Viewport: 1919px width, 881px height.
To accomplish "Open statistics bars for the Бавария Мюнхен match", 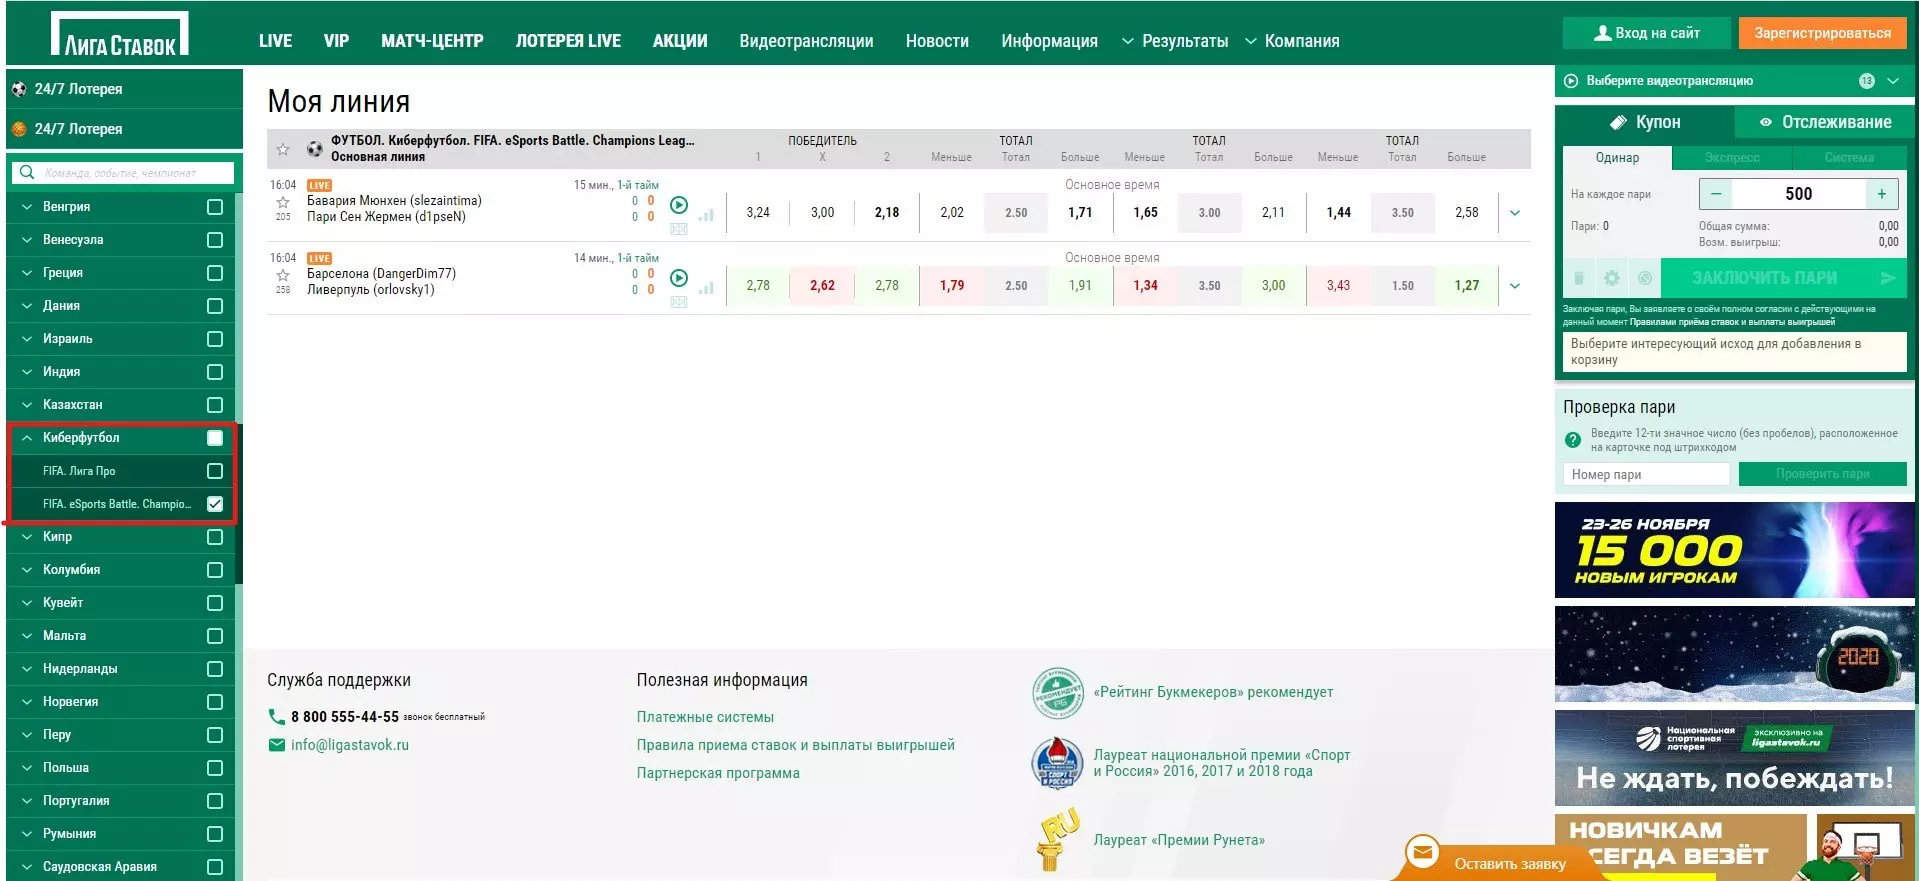I will 707,214.
